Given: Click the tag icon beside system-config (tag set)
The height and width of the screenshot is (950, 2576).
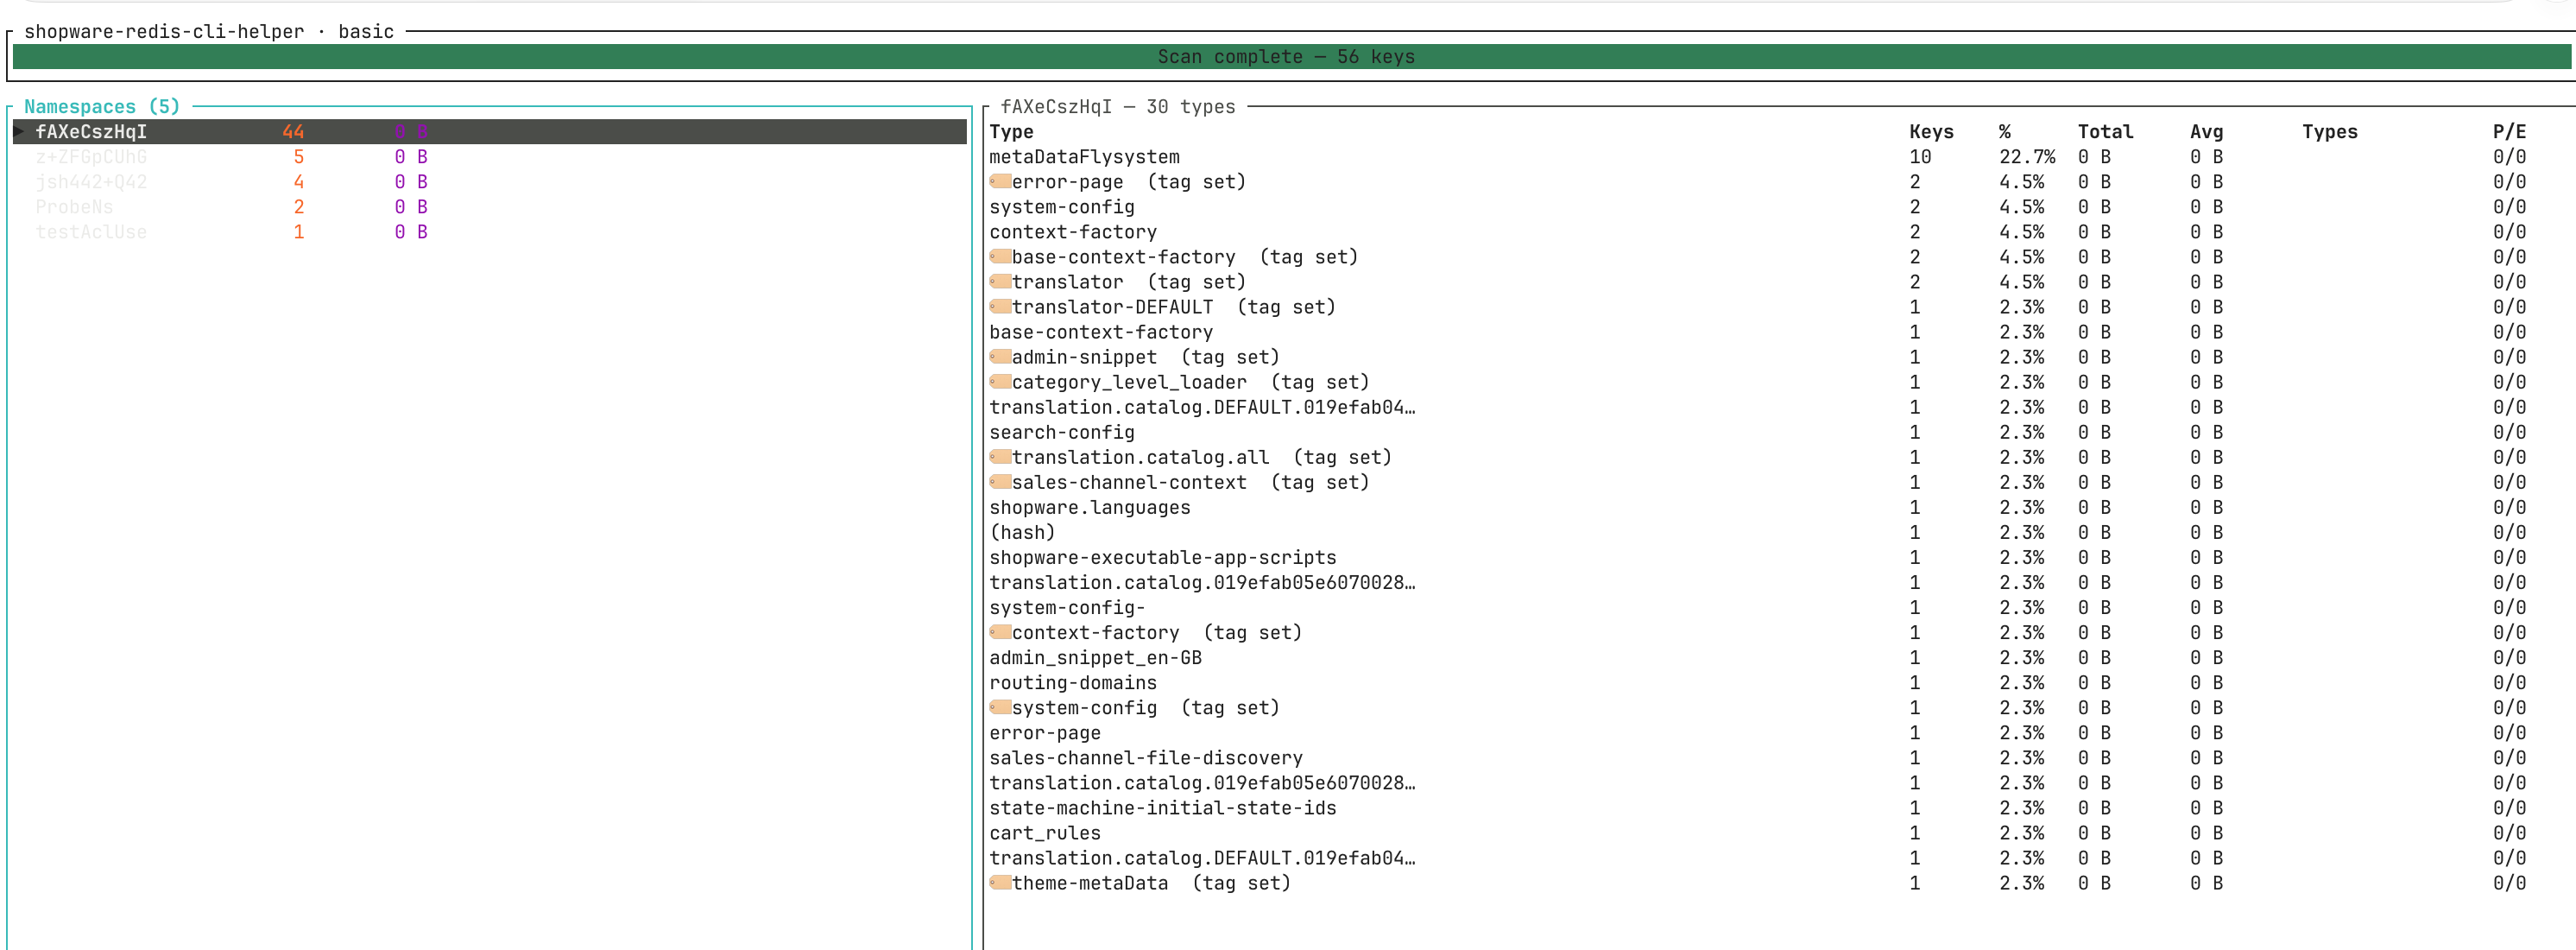Looking at the screenshot, I should coord(1000,706).
